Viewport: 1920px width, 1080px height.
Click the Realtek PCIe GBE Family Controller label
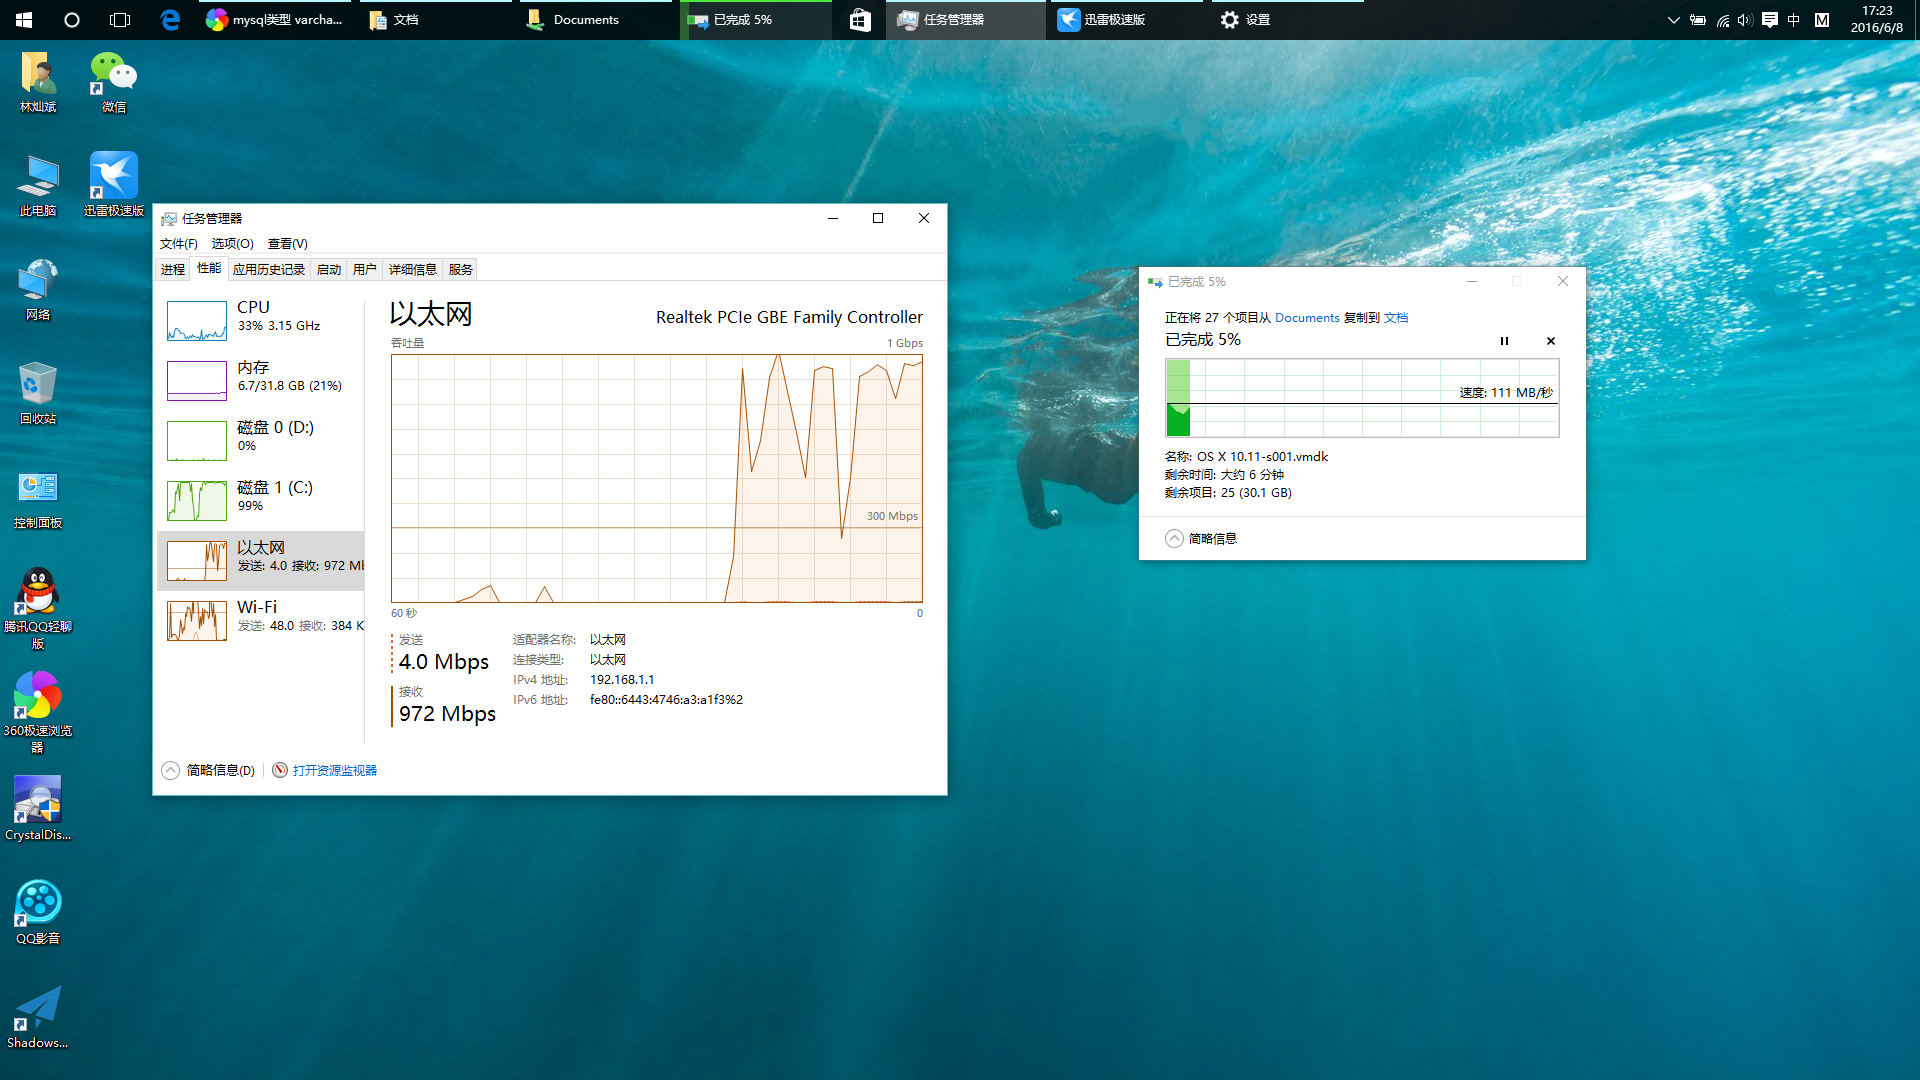pos(789,317)
